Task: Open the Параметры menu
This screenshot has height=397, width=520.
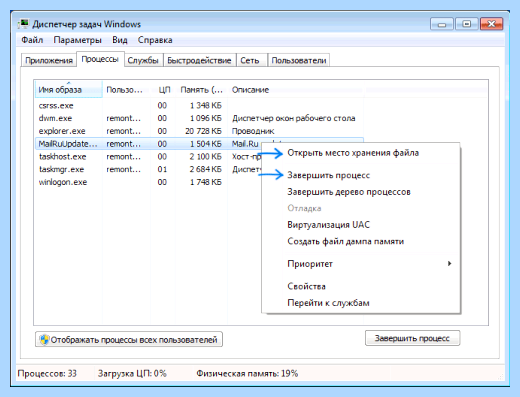Action: [x=77, y=40]
